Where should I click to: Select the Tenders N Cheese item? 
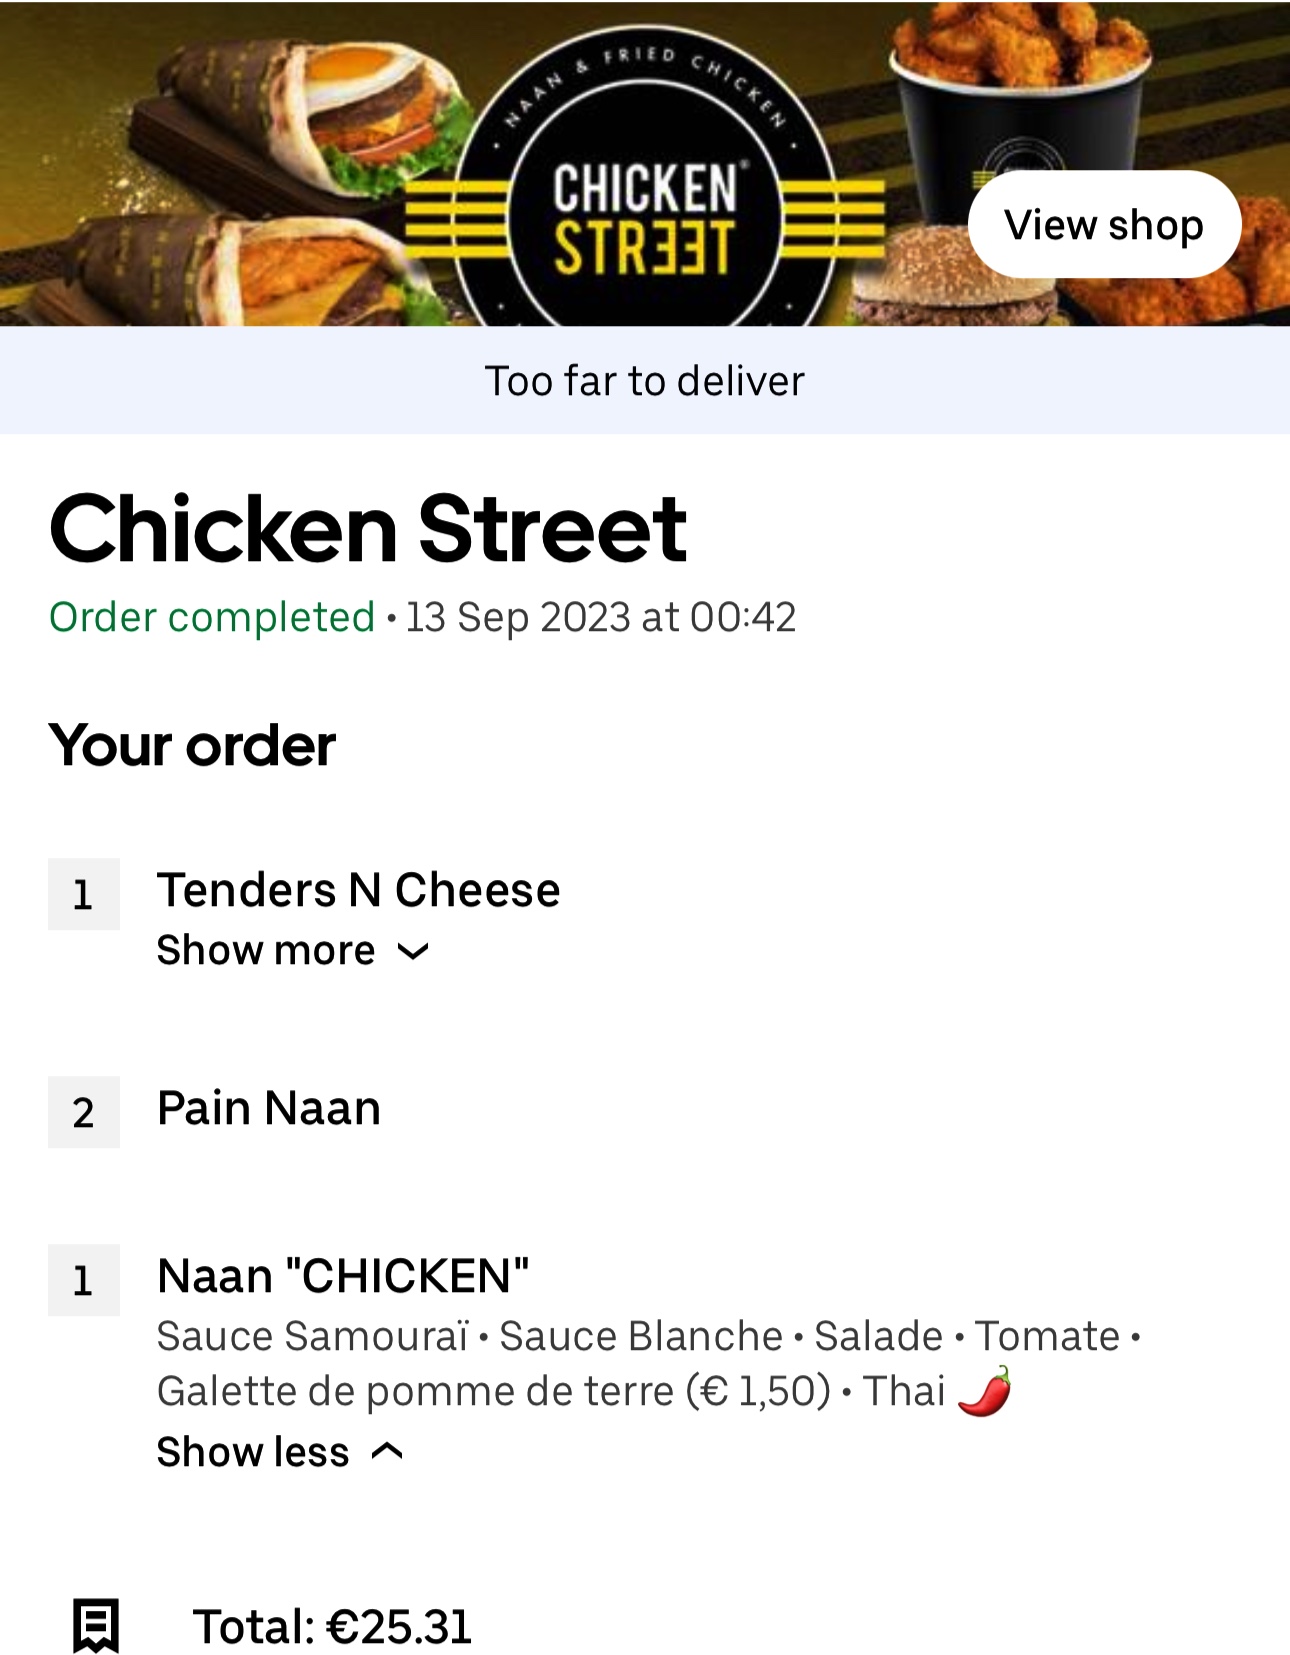[x=358, y=890]
